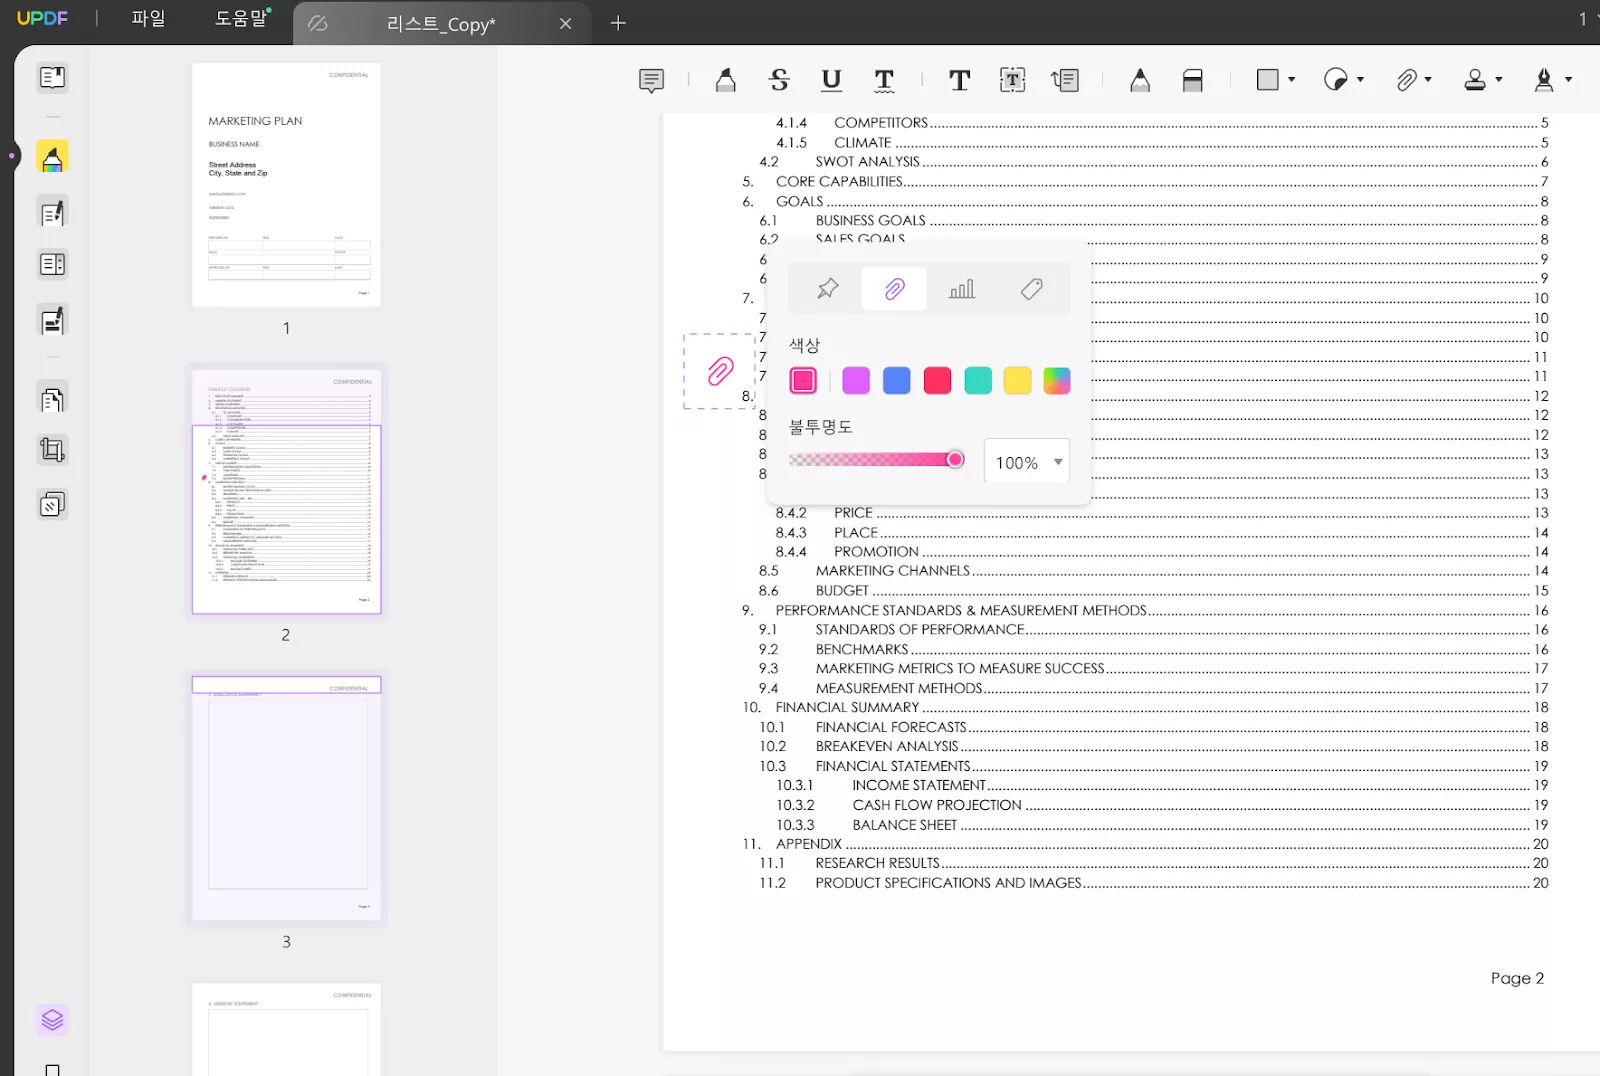
Task: Pick the teal color swatch
Action: [978, 380]
